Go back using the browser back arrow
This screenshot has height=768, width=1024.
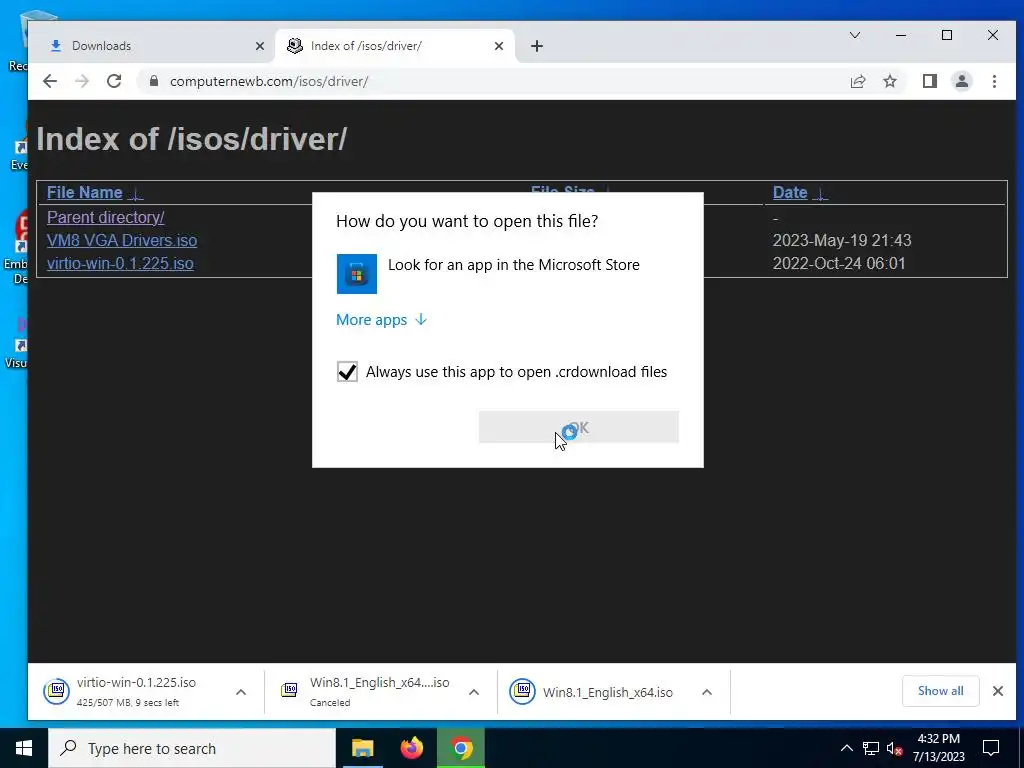50,81
